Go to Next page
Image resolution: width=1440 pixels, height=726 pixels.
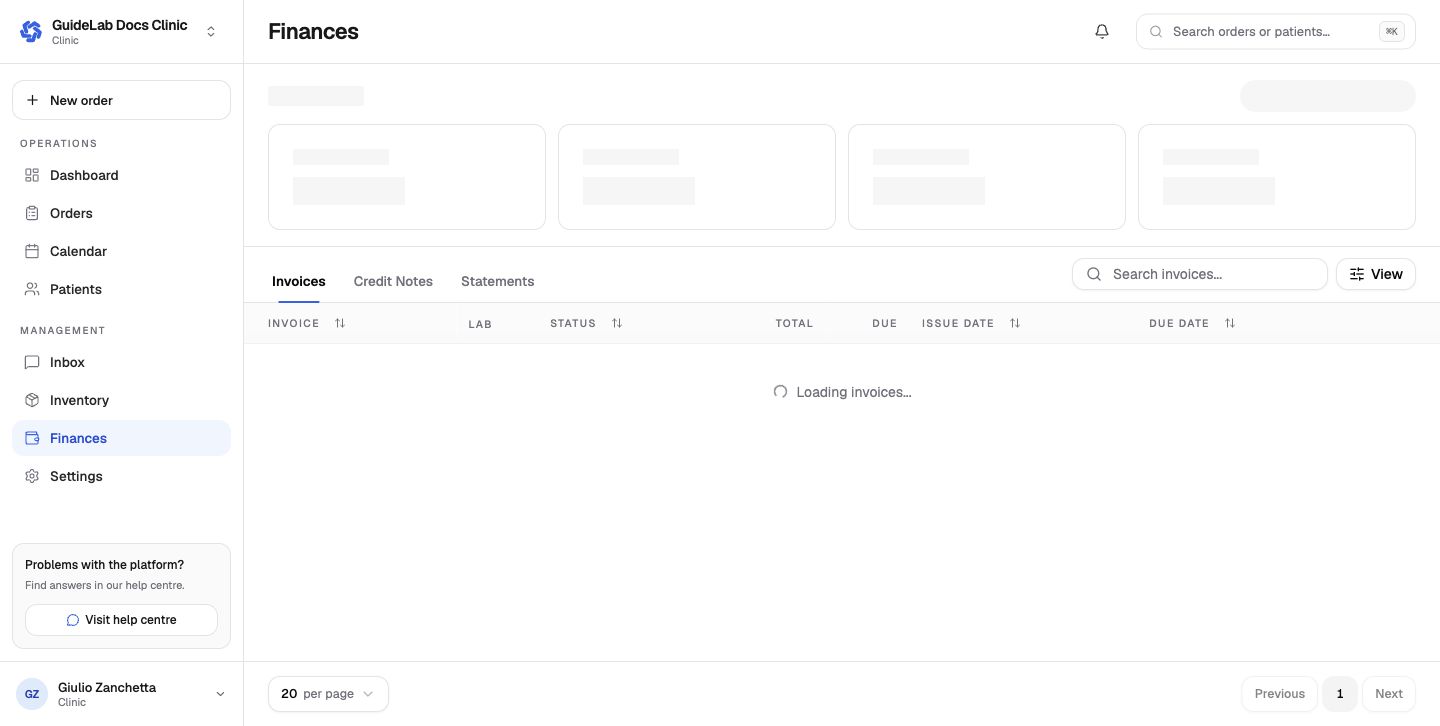1389,694
